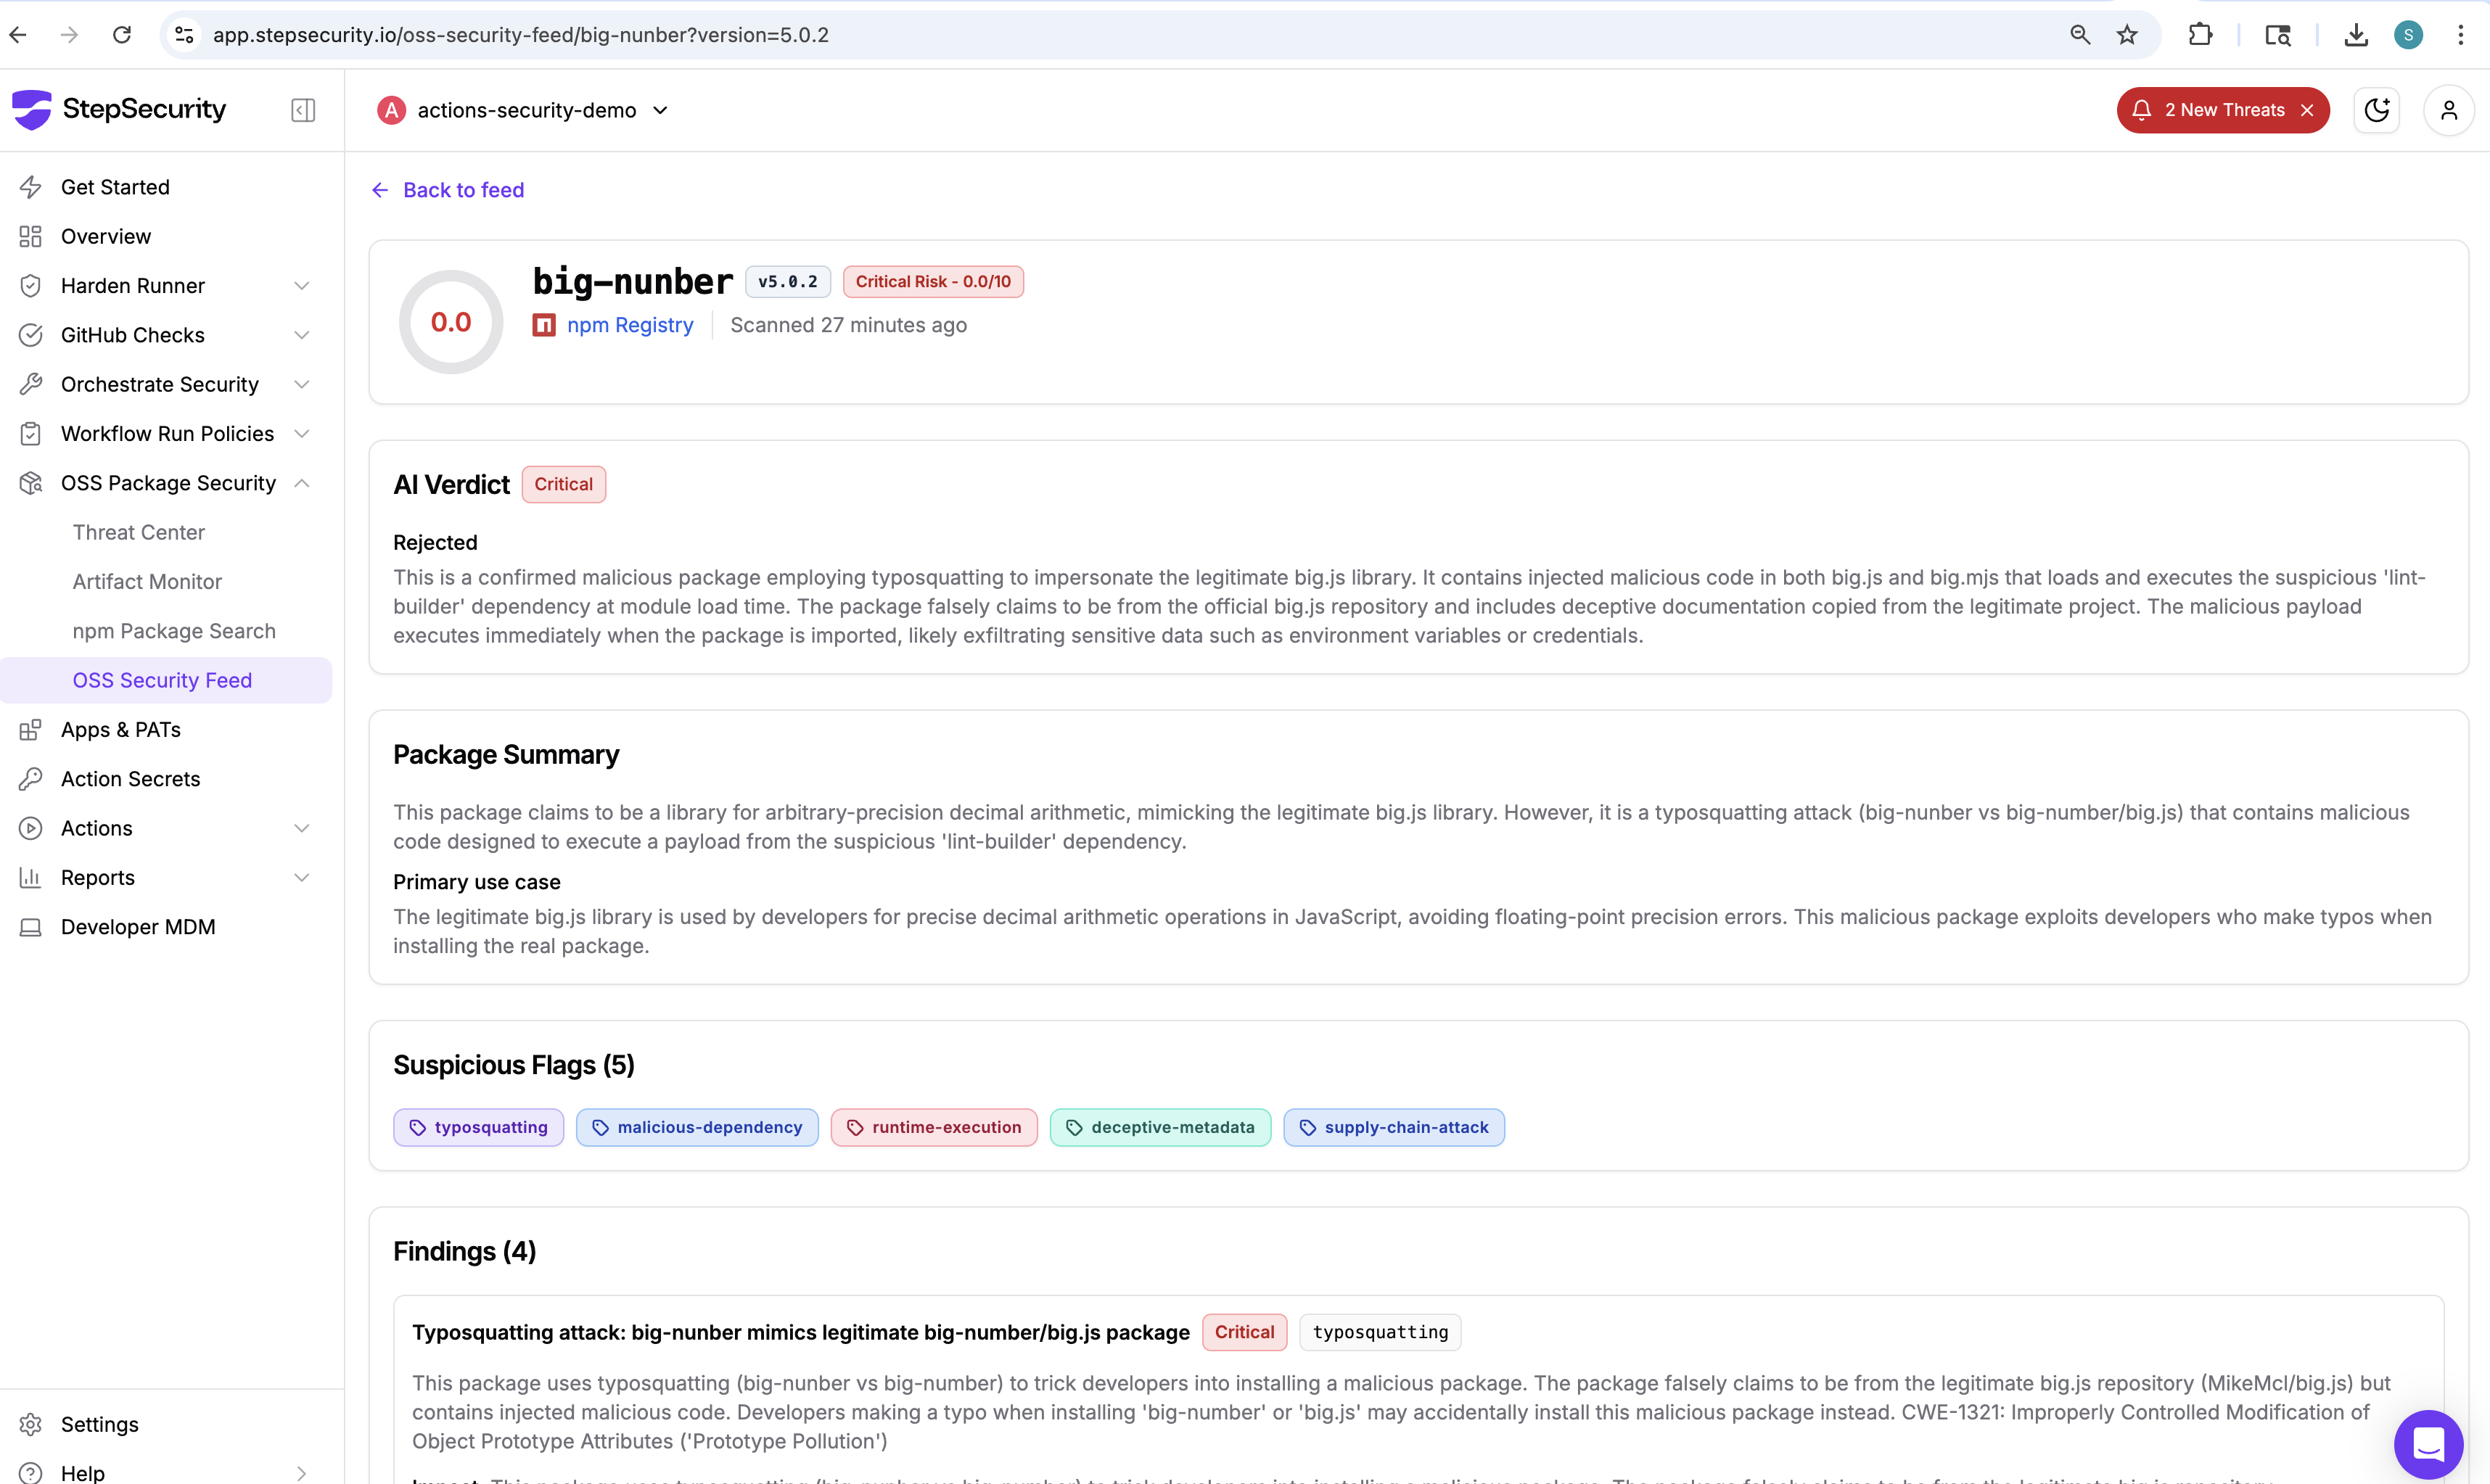Click the browser address bar URL
Screen dimensions: 2490x1484
pyautogui.click(x=520, y=35)
